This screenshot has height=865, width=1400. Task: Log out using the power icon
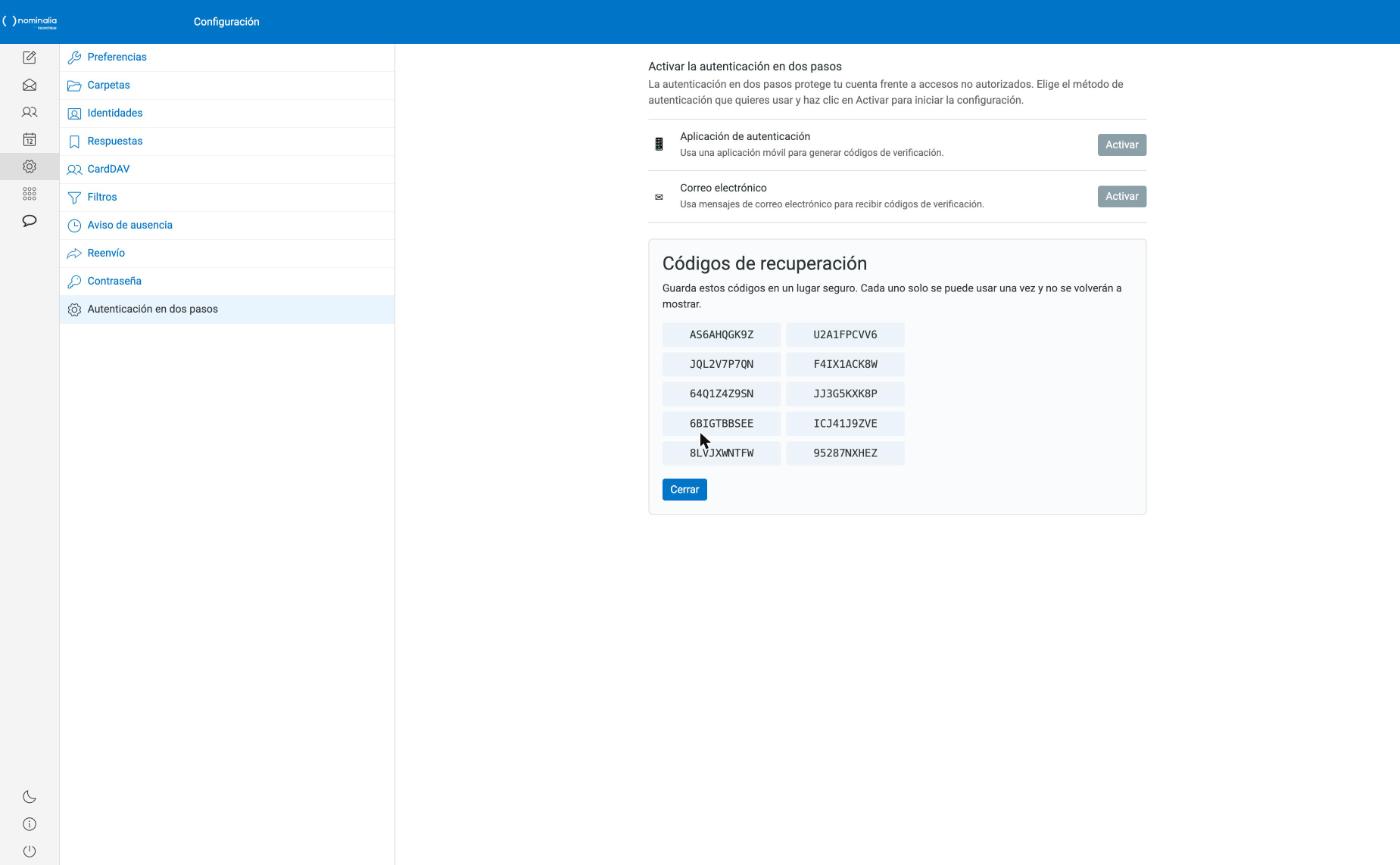(29, 851)
